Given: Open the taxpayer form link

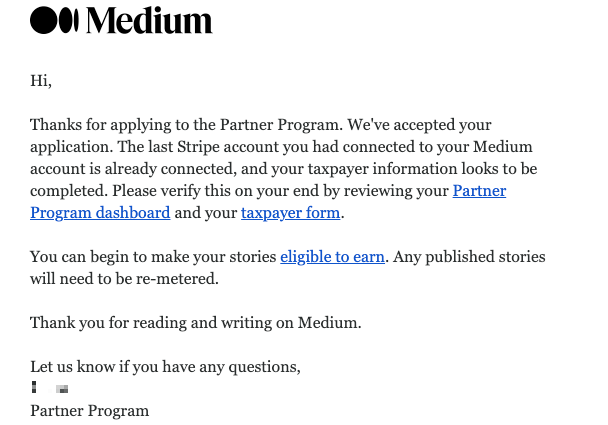Looking at the screenshot, I should (x=291, y=212).
